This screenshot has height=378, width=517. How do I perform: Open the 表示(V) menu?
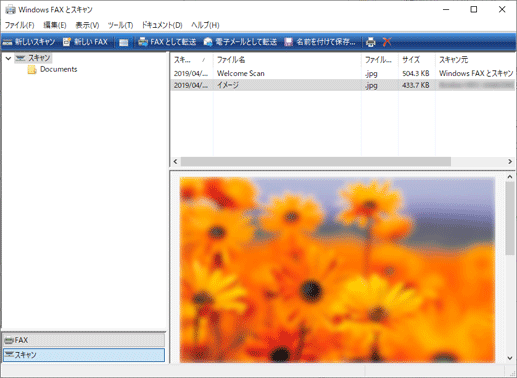coord(87,25)
